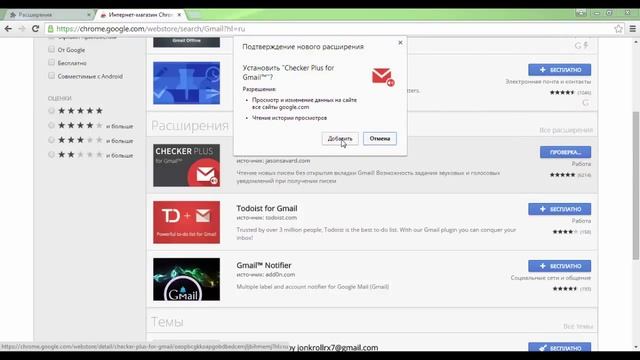Enable Совместимые с Android checkbox
Screen dimensions: 640x360
[x=51, y=76]
